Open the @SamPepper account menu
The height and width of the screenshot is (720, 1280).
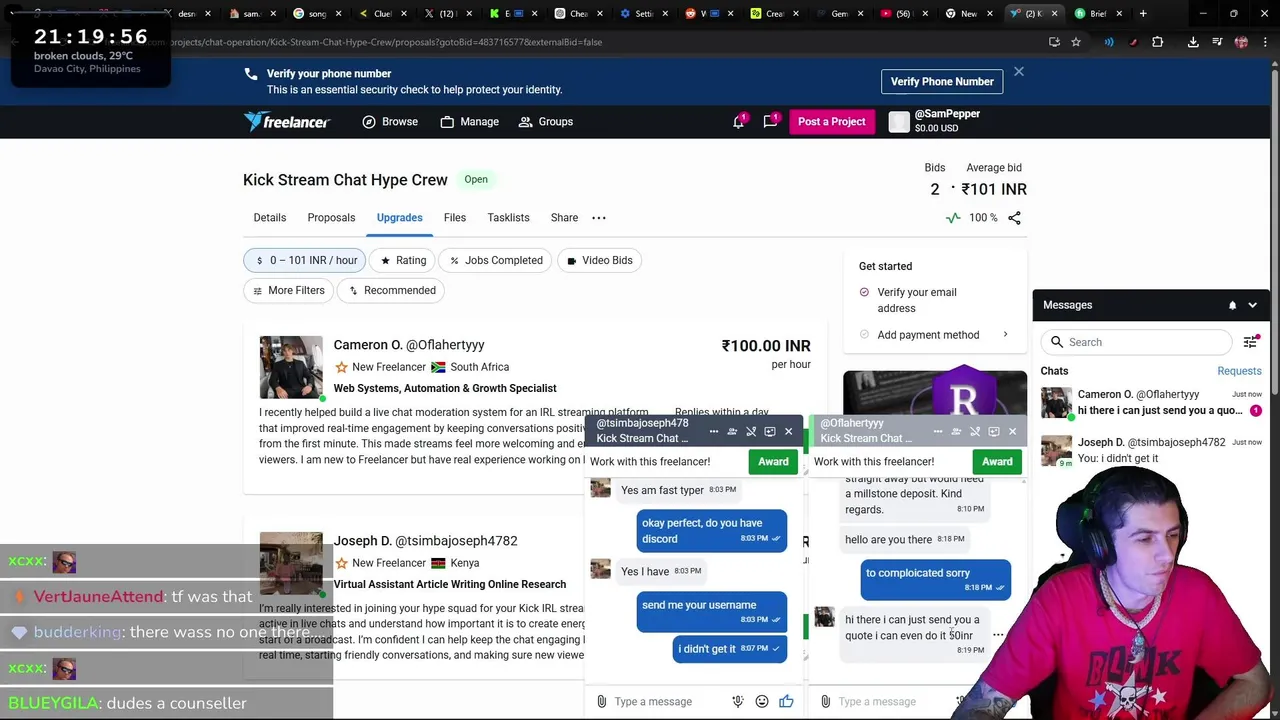(935, 121)
